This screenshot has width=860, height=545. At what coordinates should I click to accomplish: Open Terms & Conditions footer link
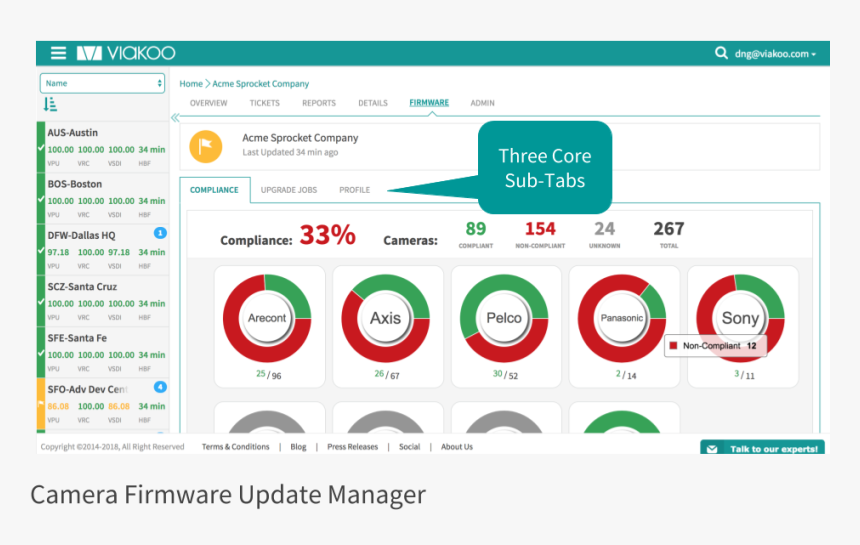[x=235, y=447]
